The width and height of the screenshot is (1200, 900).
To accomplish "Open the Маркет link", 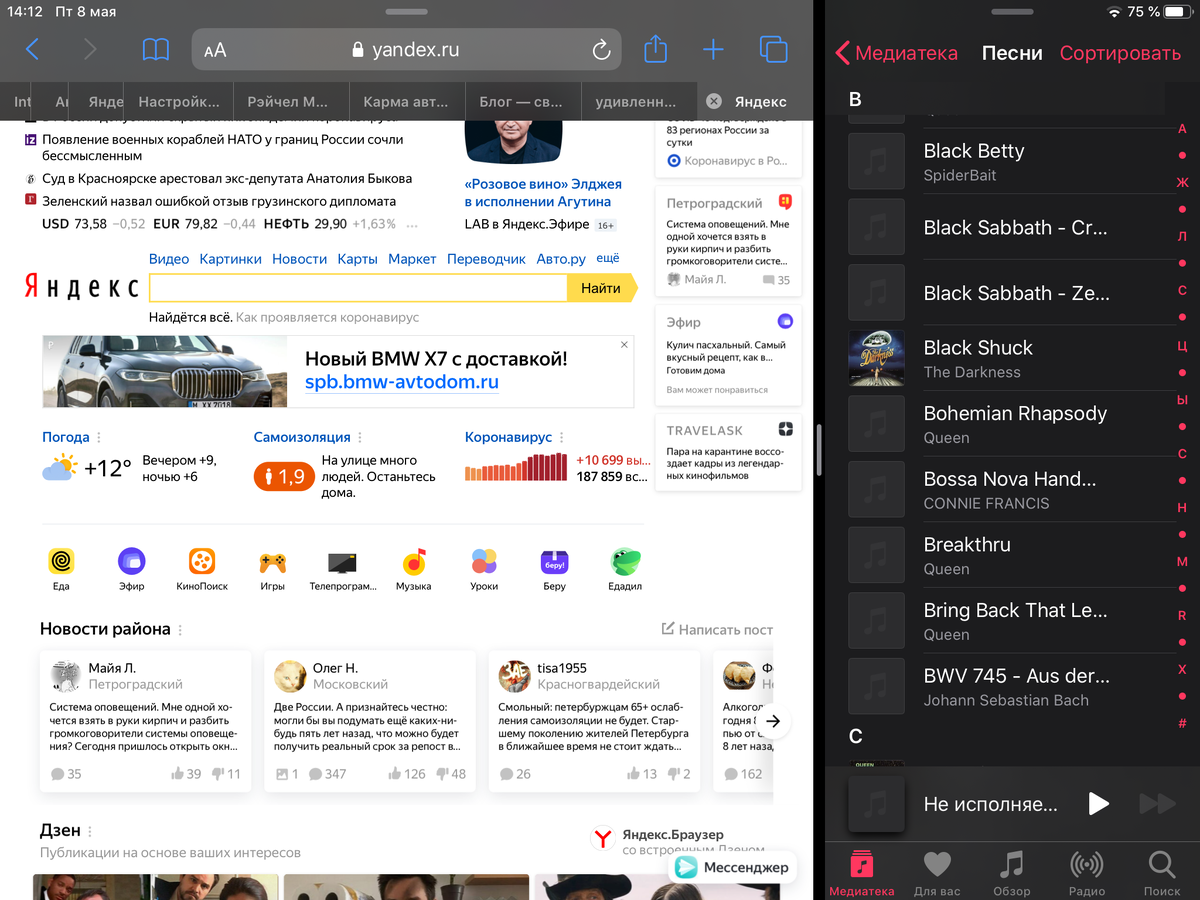I will click(412, 258).
